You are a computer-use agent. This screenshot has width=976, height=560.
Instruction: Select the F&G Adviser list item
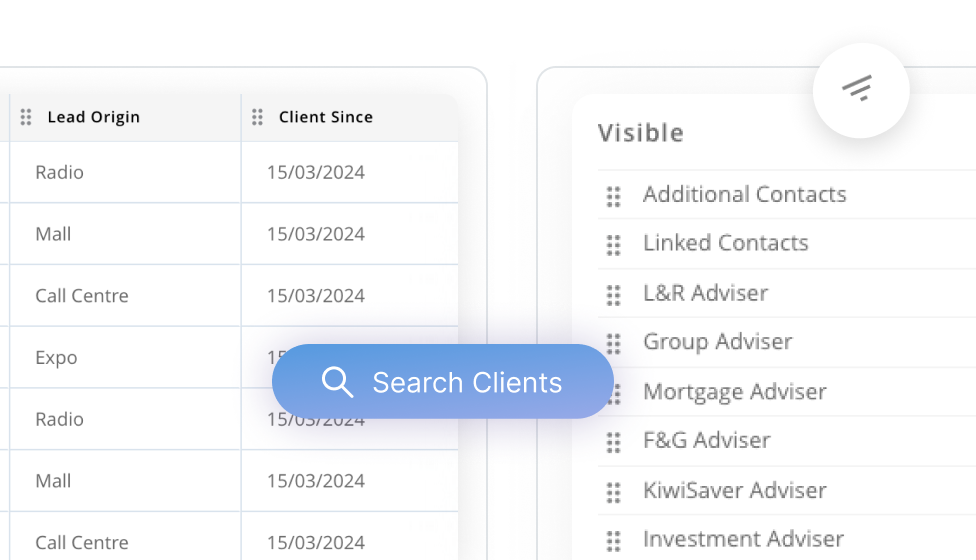pos(787,441)
